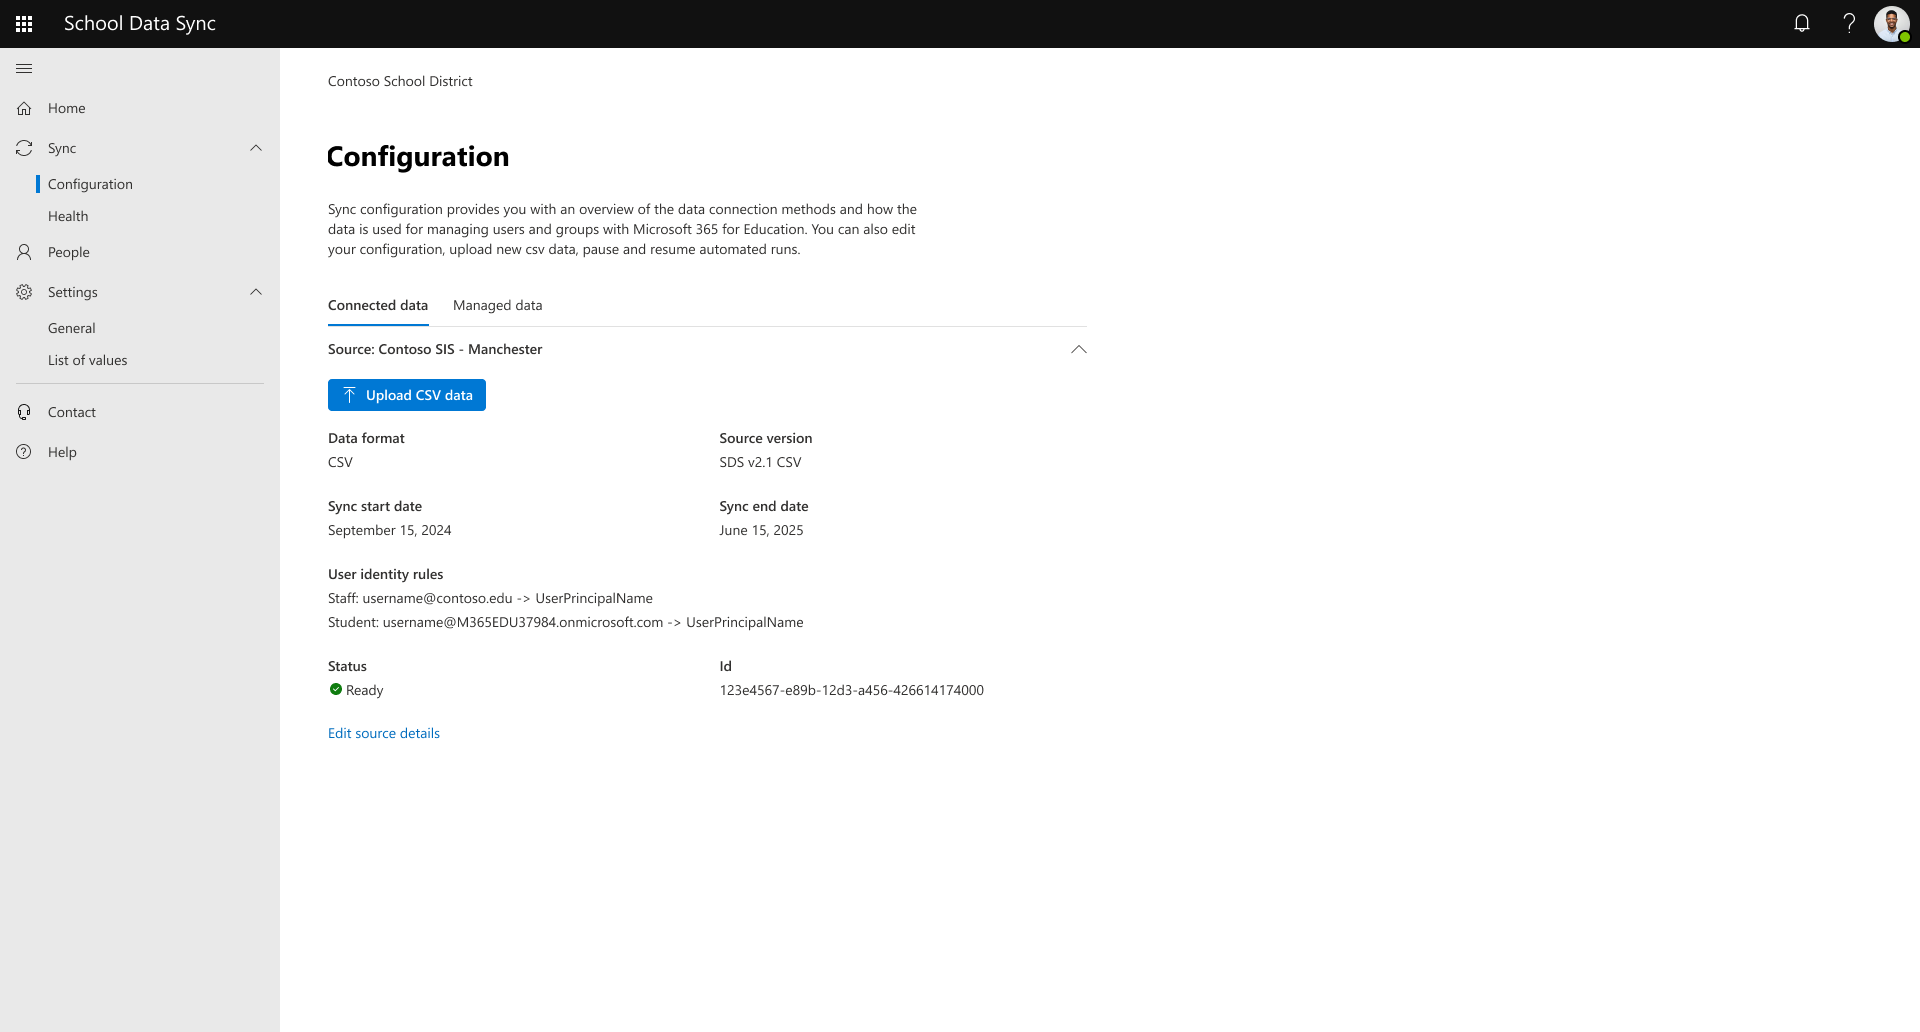Switch to Managed data tab
Image resolution: width=1920 pixels, height=1032 pixels.
[498, 305]
